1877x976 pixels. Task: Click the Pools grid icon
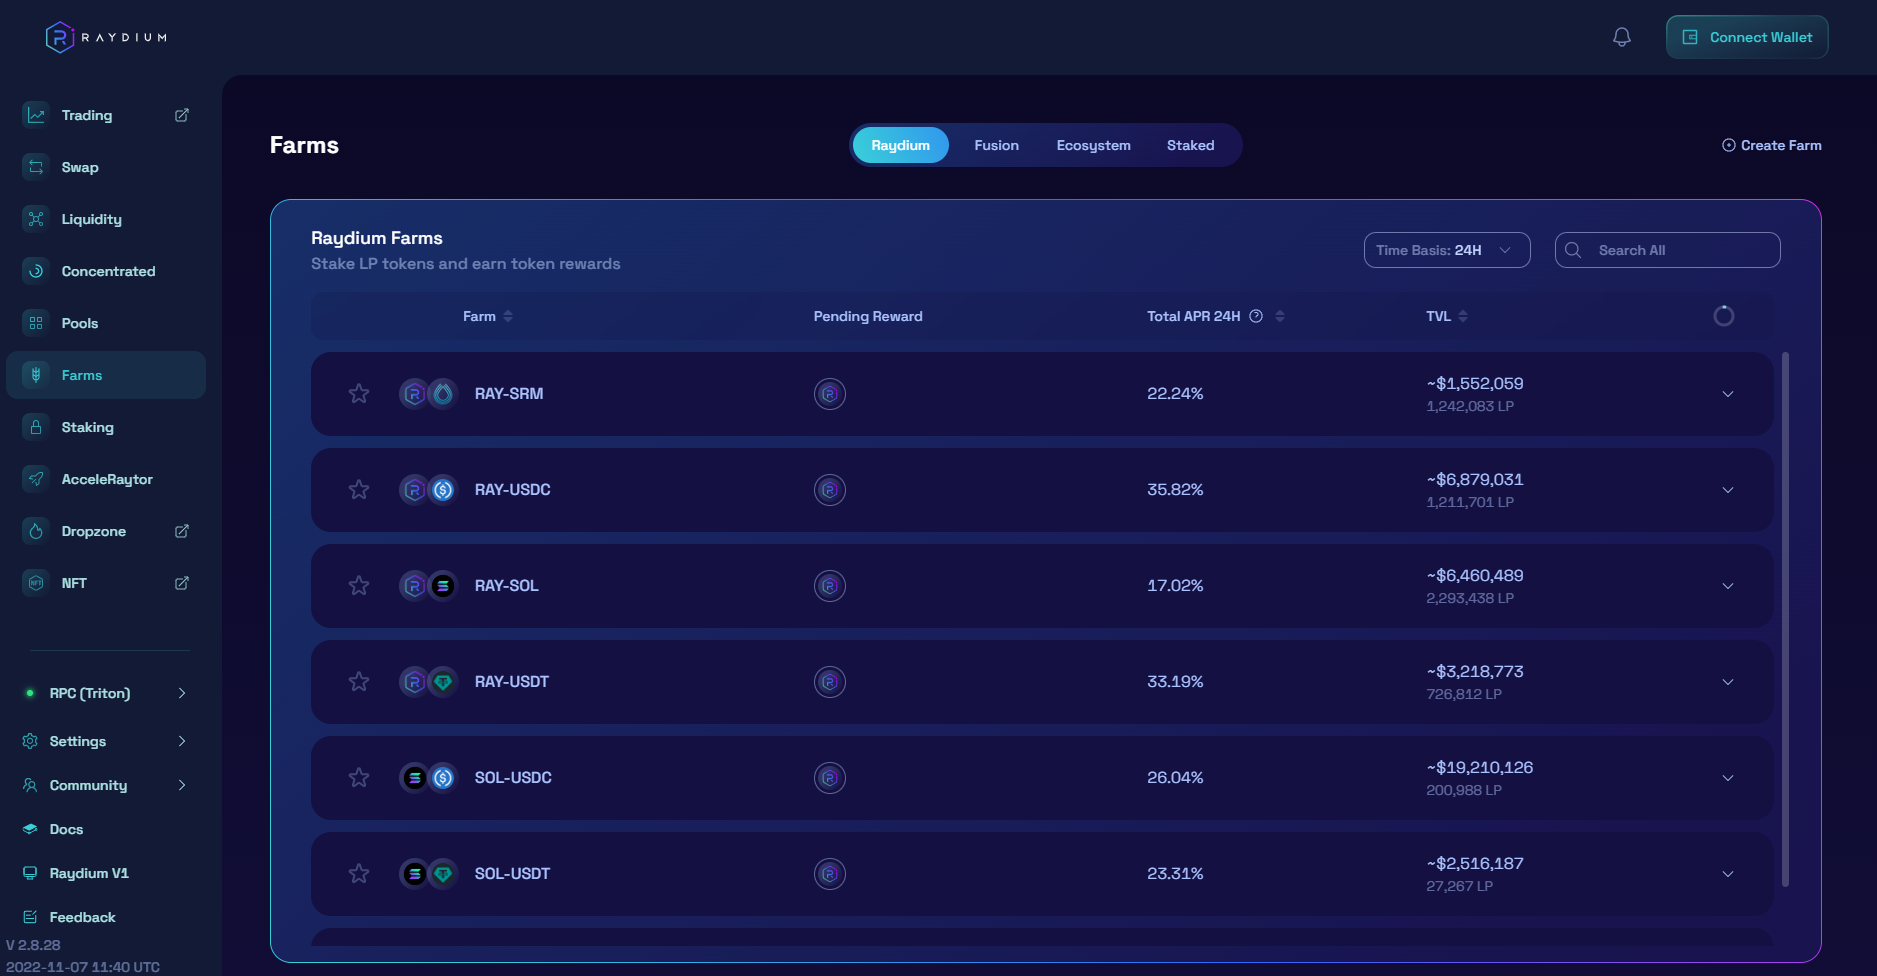[x=36, y=323]
